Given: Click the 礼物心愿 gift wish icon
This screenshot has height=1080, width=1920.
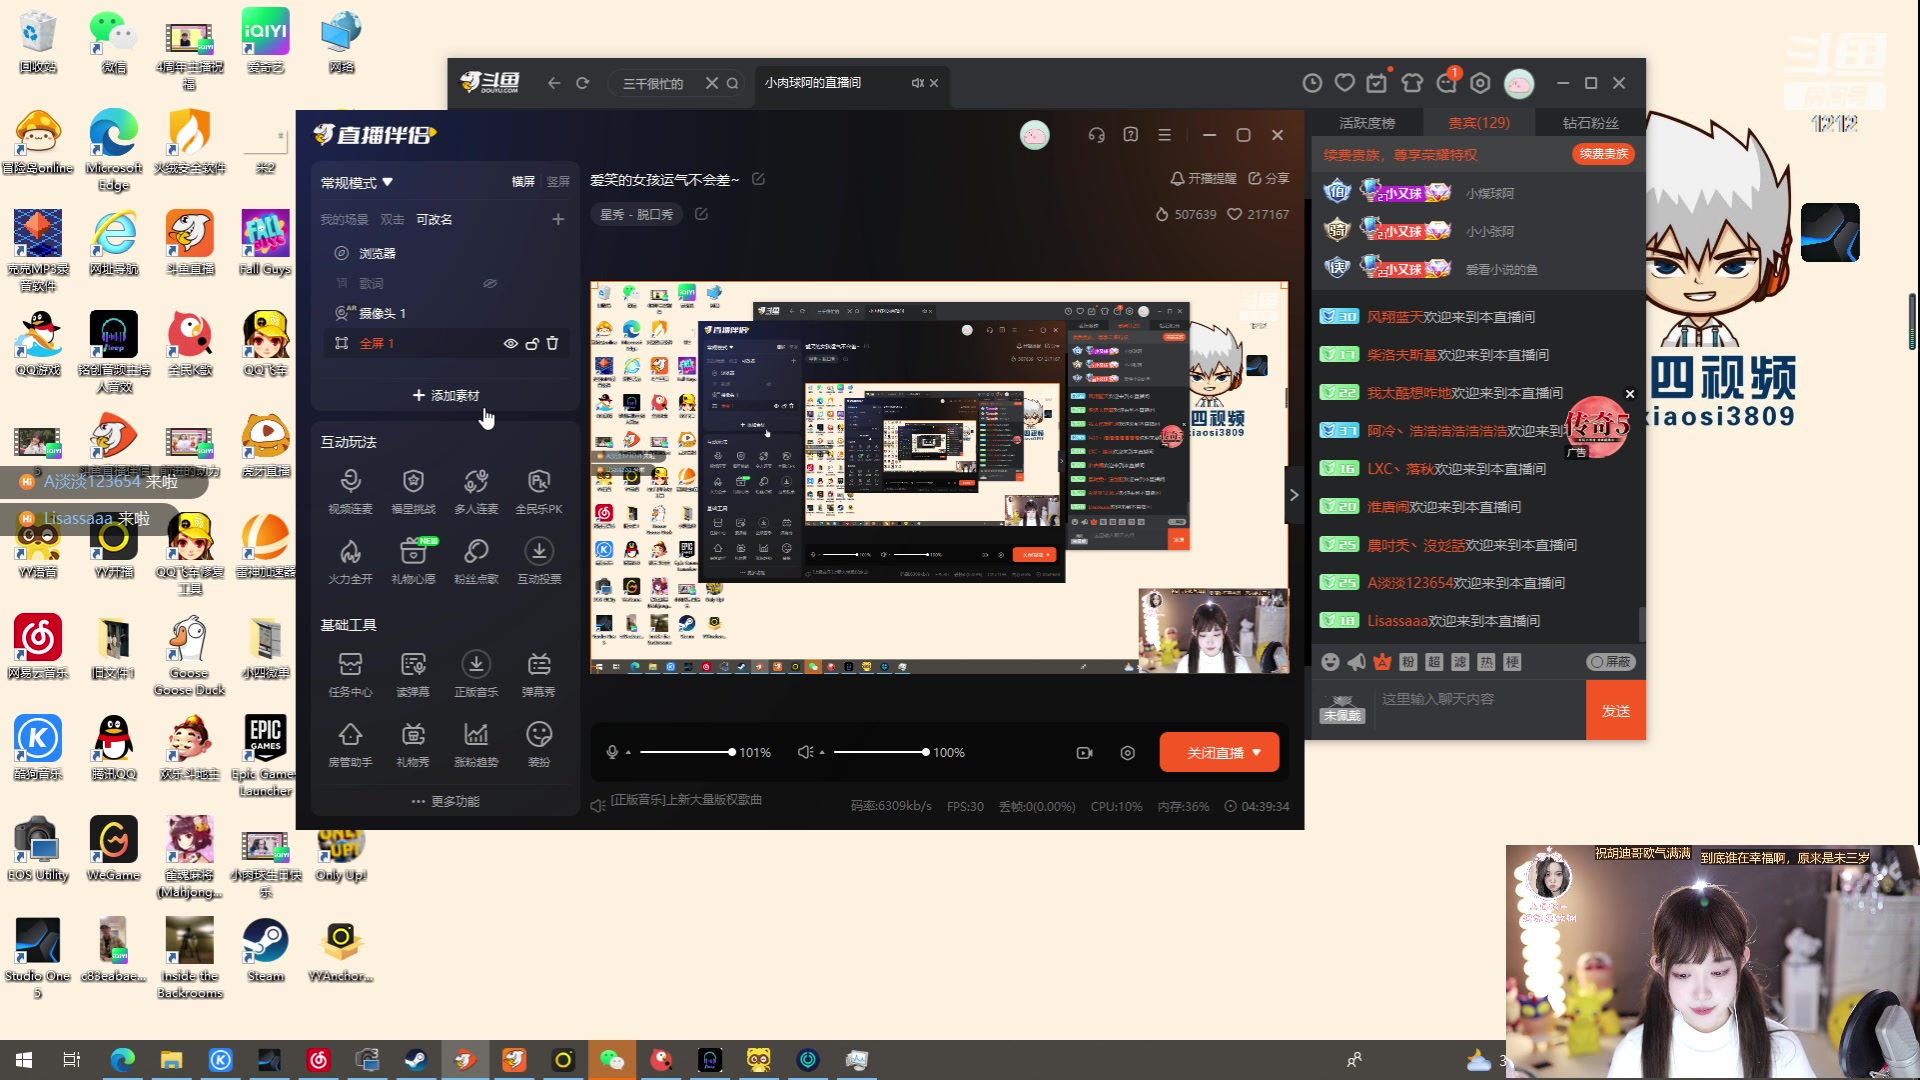Looking at the screenshot, I should 413,553.
